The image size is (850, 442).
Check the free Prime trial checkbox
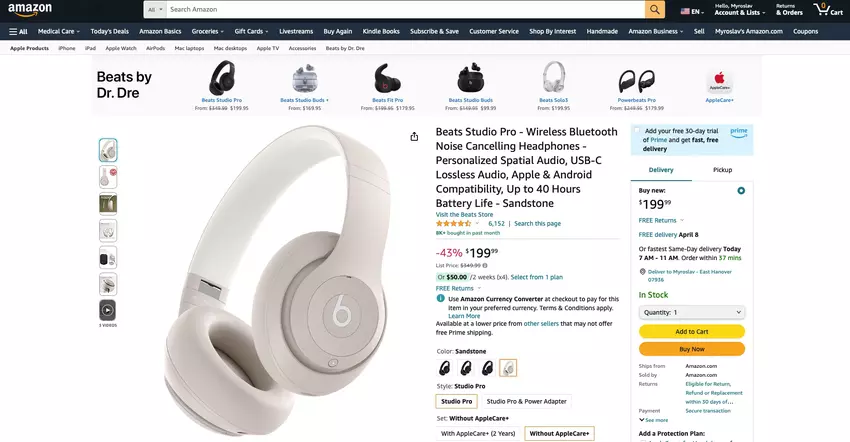(637, 131)
